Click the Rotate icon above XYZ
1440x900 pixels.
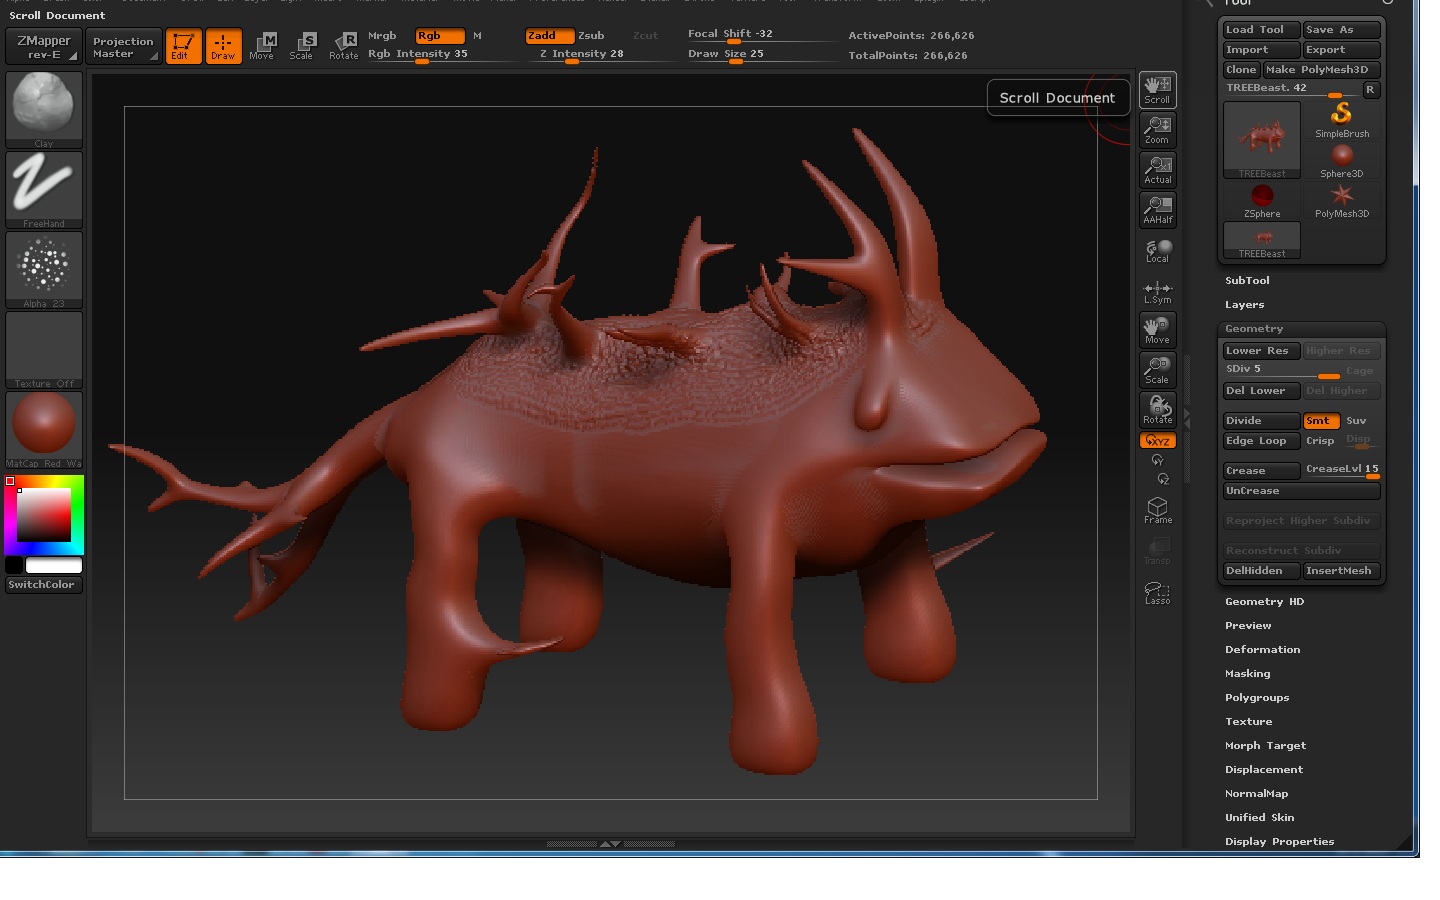(1157, 410)
